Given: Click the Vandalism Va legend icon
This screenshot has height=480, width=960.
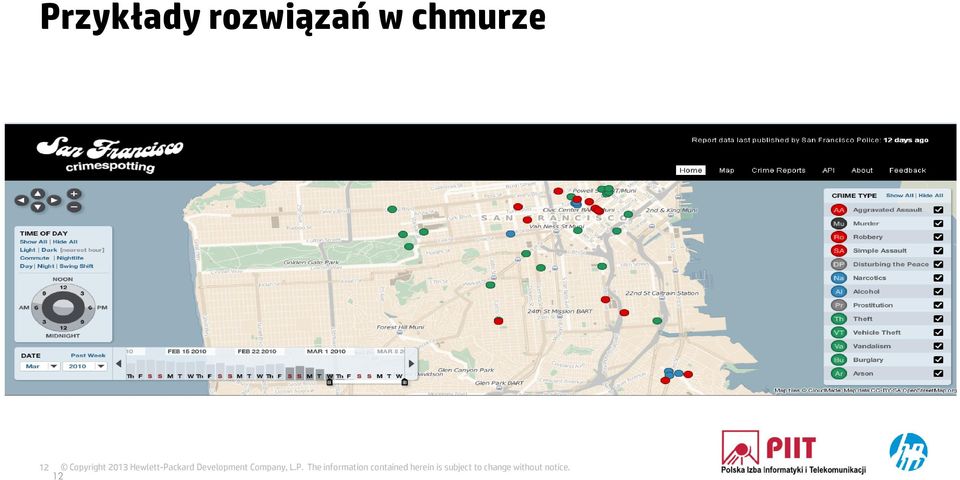Looking at the screenshot, I should 838,346.
